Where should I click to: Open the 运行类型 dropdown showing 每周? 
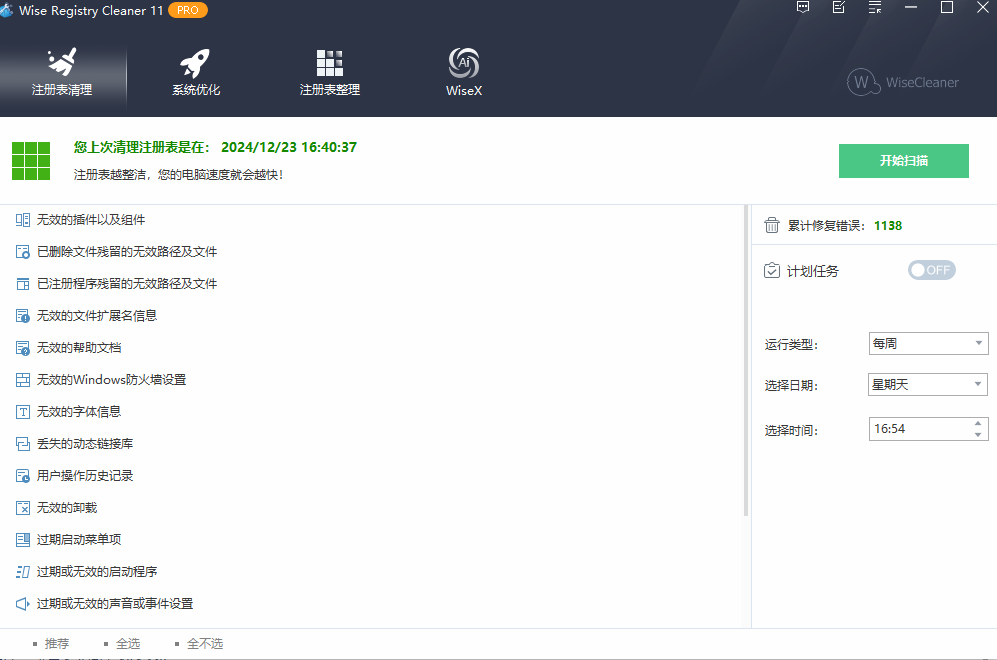tap(928, 343)
